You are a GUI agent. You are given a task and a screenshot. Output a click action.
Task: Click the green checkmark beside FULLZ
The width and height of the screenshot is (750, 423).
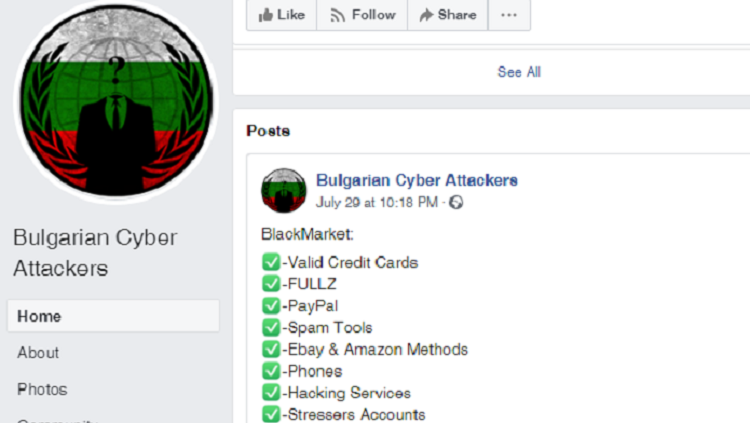pyautogui.click(x=271, y=284)
